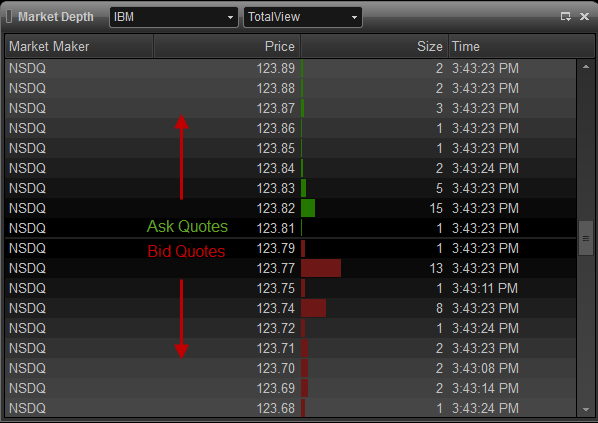Select the 123.77 bid row with size 13

point(291,268)
